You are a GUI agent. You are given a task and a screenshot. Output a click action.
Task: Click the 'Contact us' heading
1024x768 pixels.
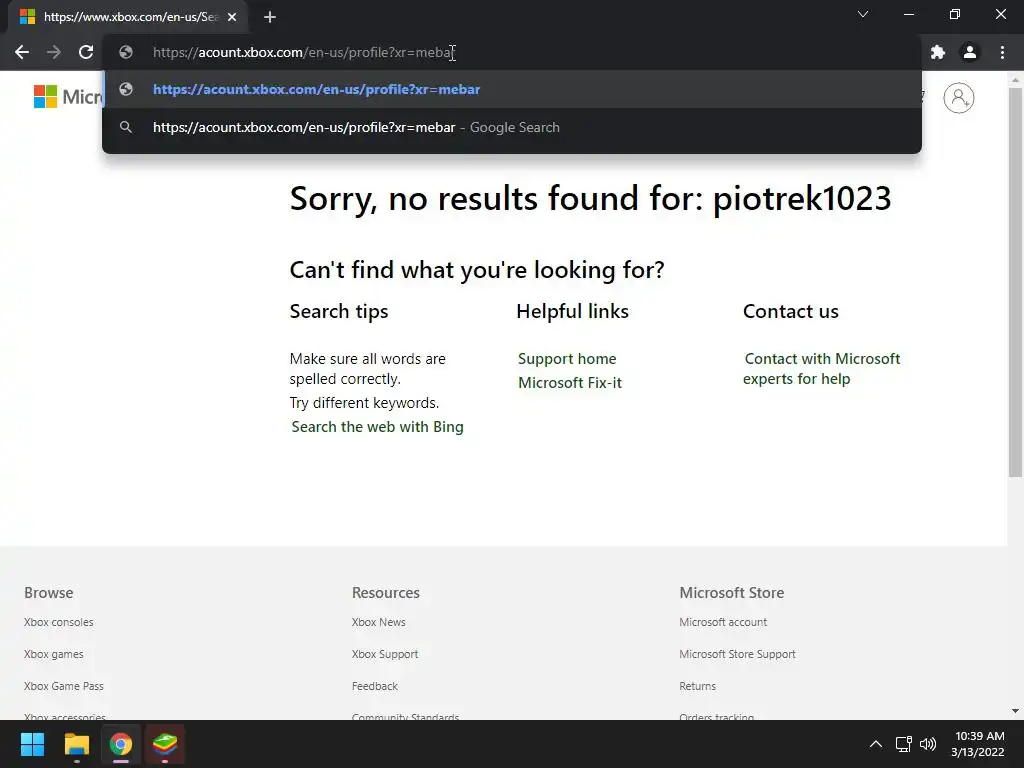pos(791,312)
